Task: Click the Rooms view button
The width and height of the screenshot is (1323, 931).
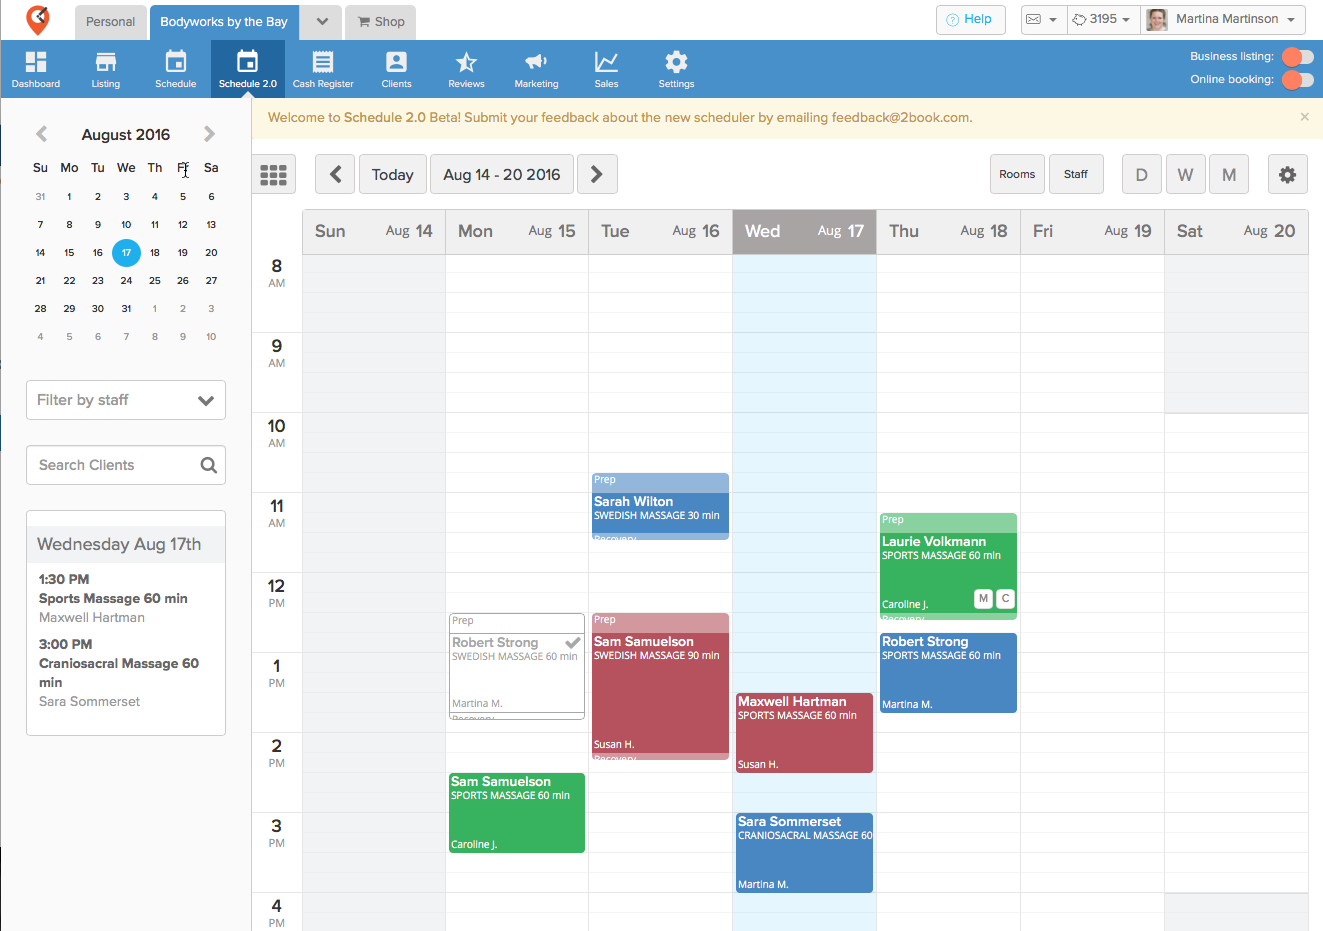Action: [x=1017, y=175]
